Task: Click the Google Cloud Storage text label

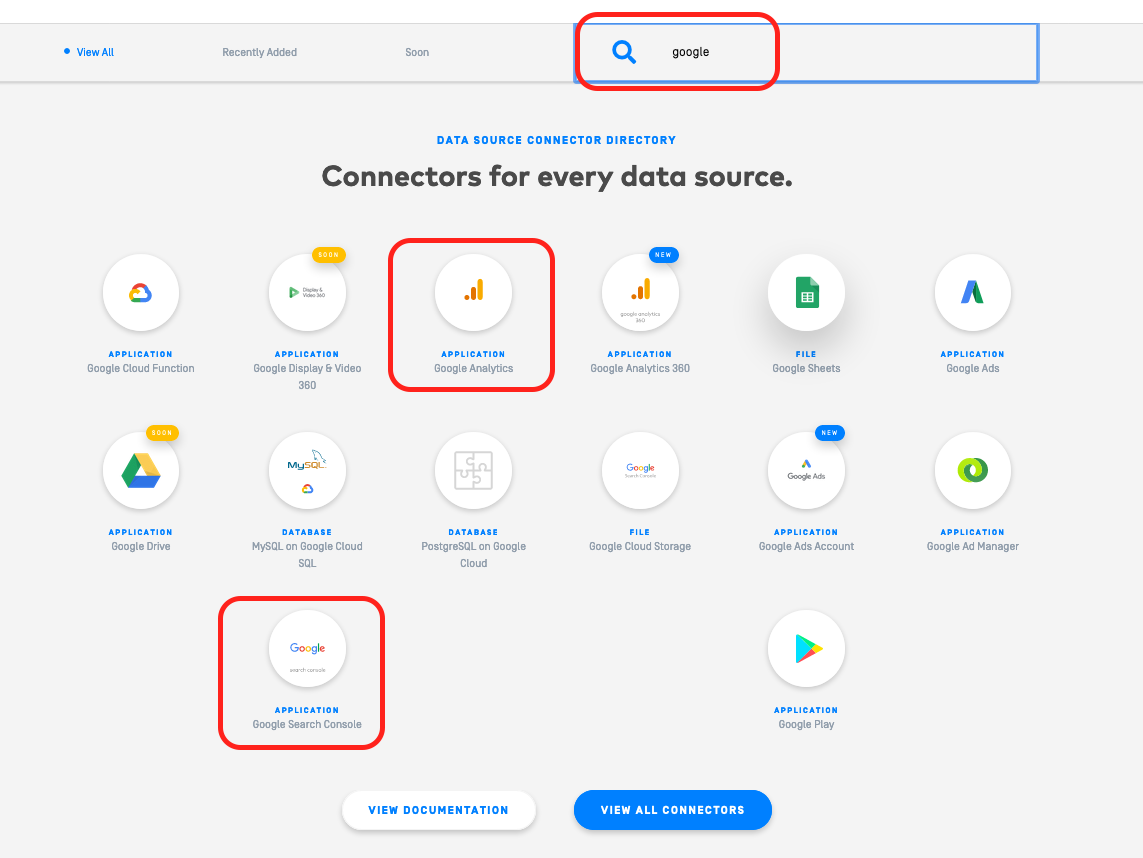Action: 640,546
